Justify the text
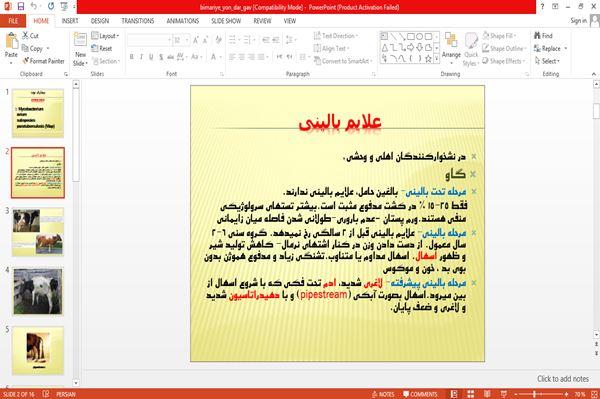Viewport: 600px width, 399px height. click(x=261, y=57)
